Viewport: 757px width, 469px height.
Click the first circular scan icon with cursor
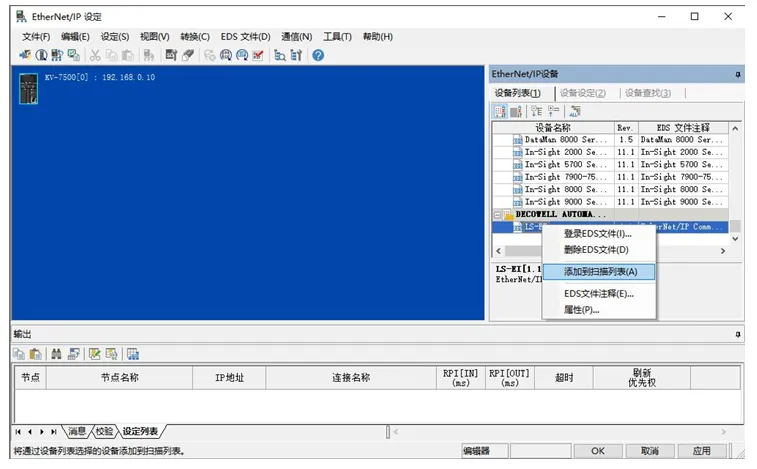[x=226, y=56]
